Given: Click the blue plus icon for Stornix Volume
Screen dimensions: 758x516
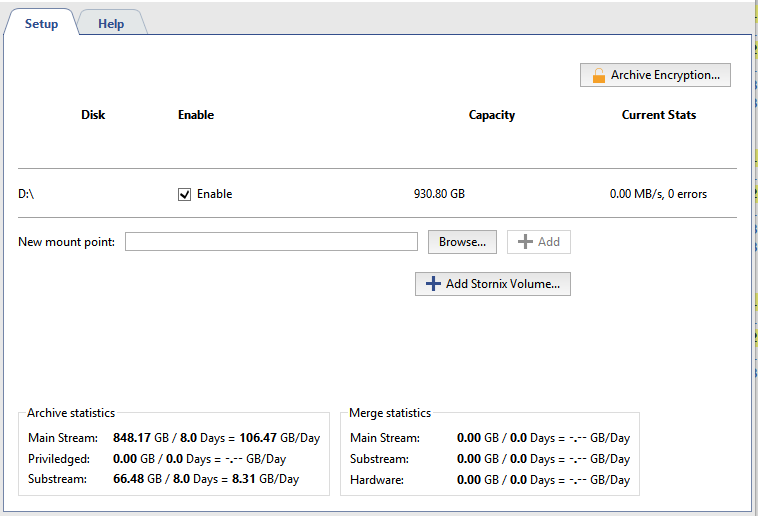Looking at the screenshot, I should [432, 284].
